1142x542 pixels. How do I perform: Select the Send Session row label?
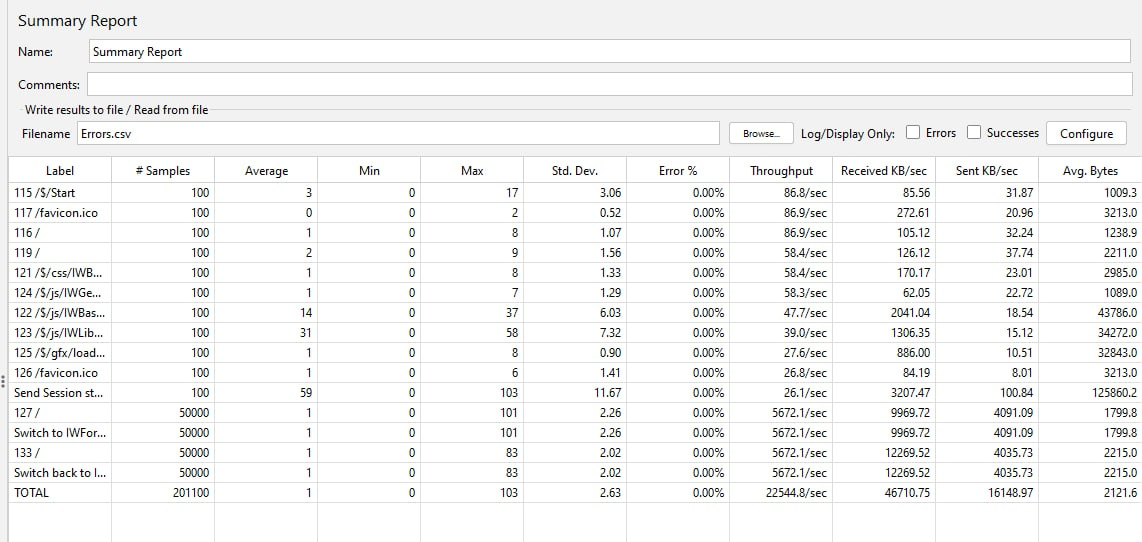pyautogui.click(x=59, y=392)
